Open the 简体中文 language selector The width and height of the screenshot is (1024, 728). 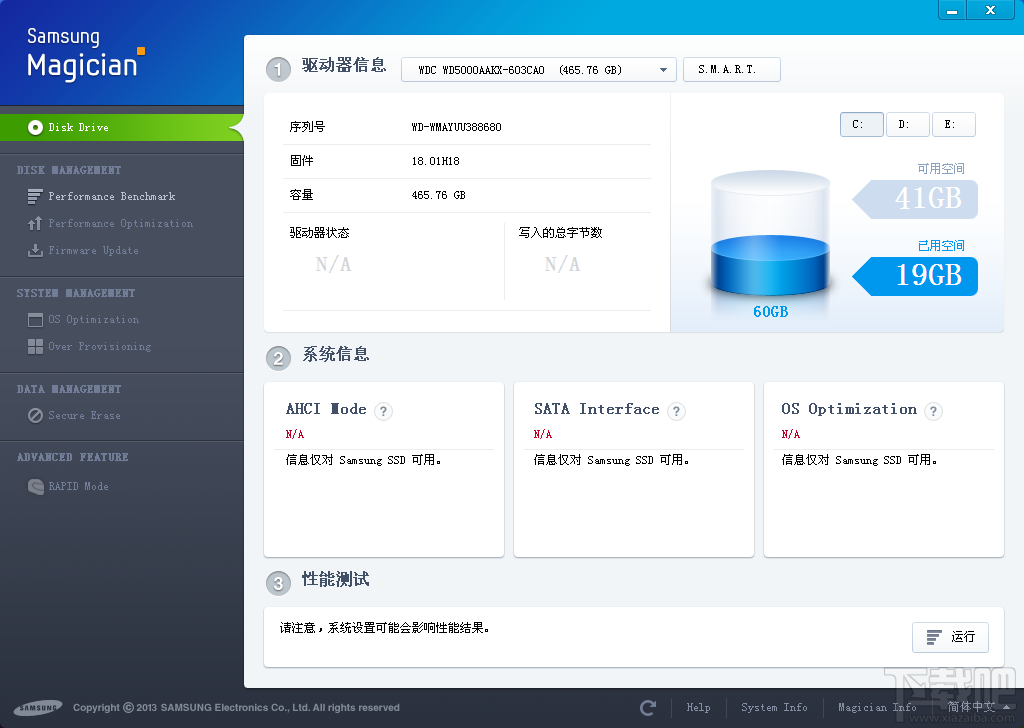click(971, 707)
